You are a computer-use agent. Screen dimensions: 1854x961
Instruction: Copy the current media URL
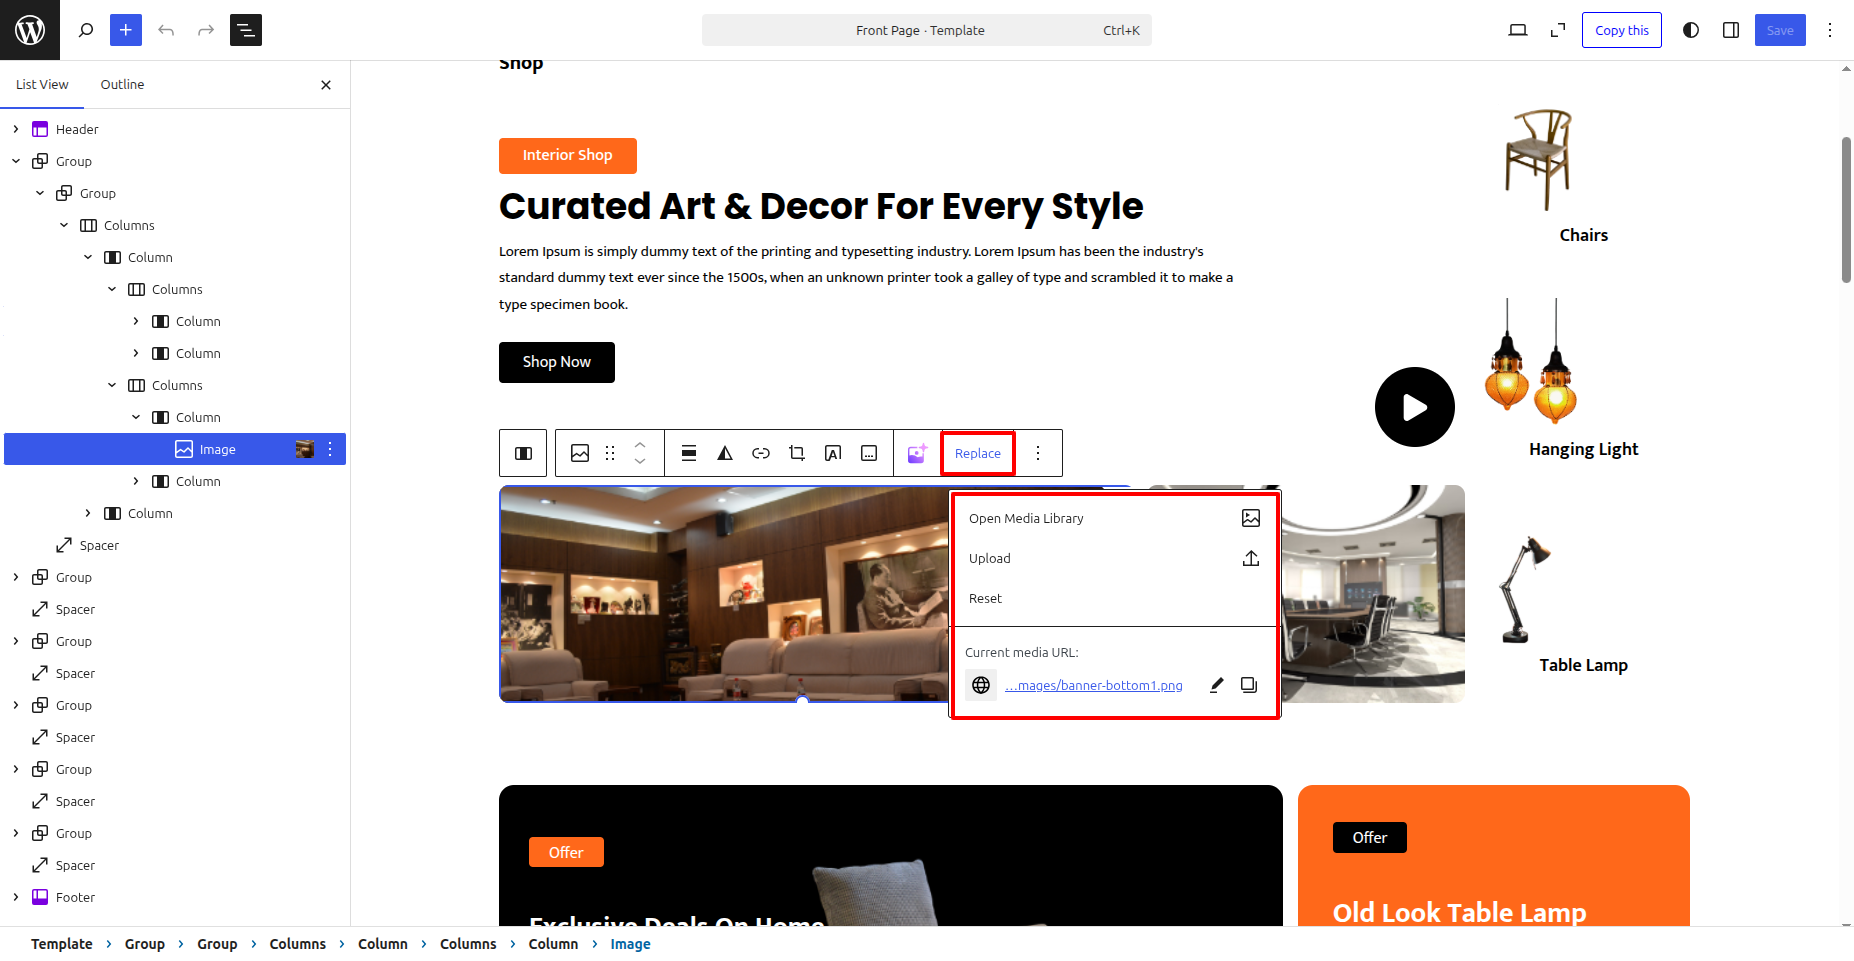(1249, 685)
